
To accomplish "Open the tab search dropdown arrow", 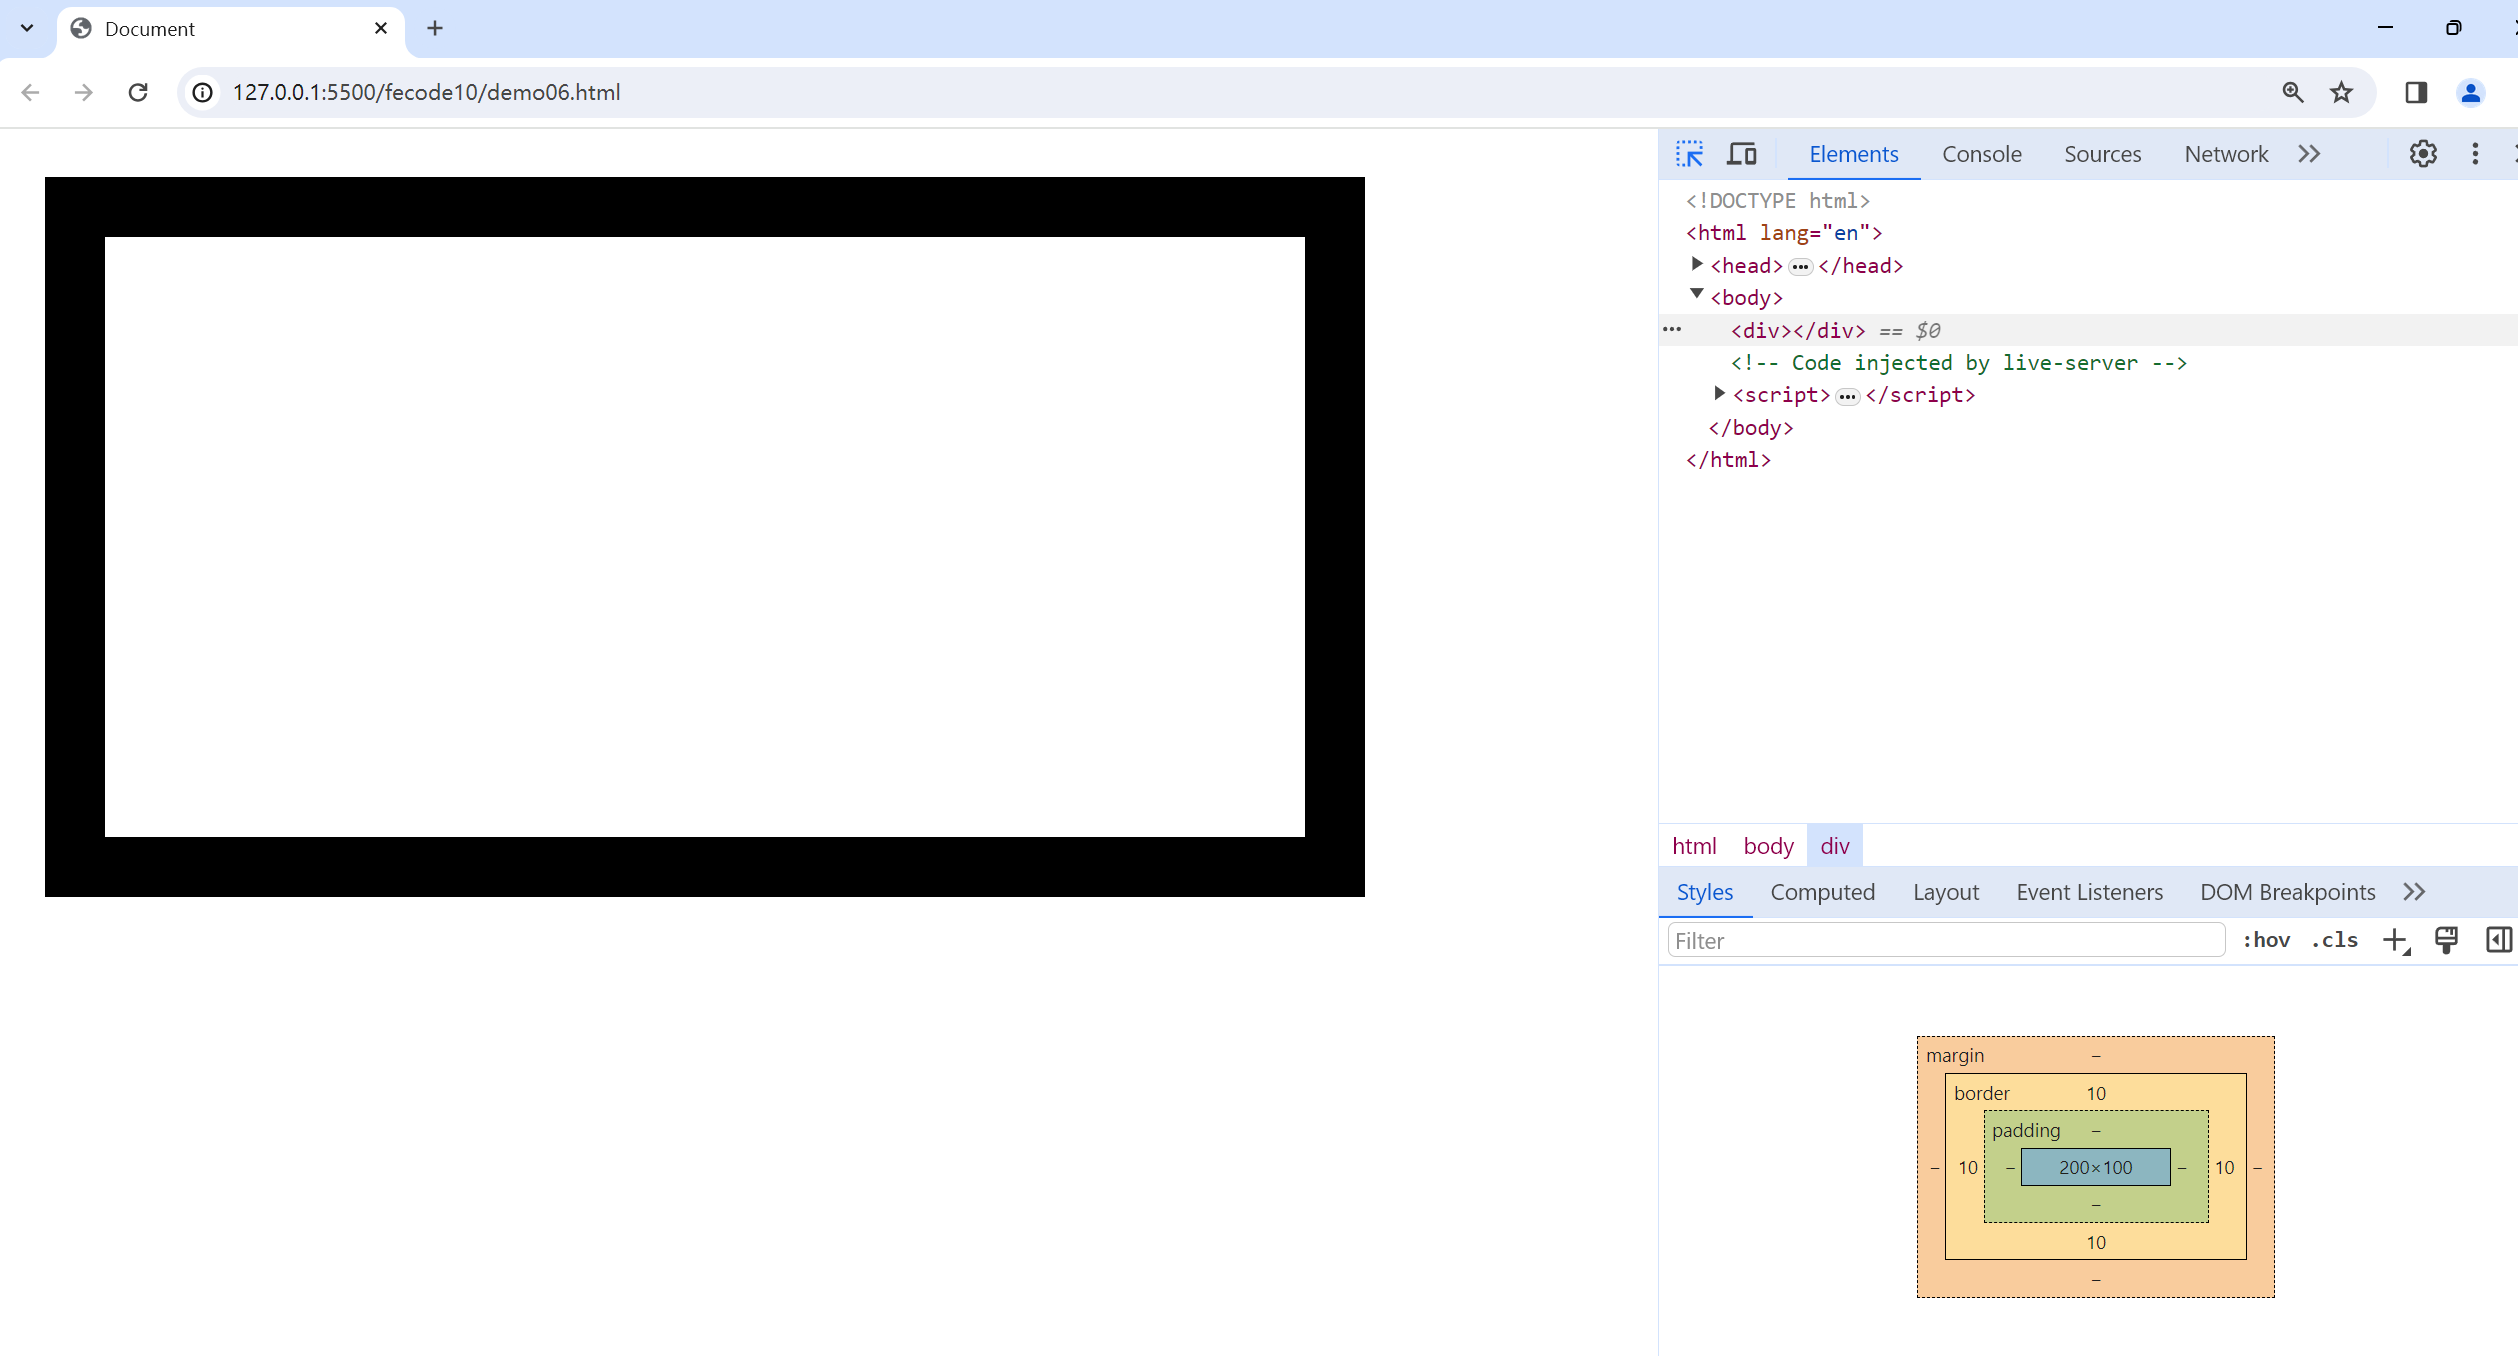I will 27,28.
